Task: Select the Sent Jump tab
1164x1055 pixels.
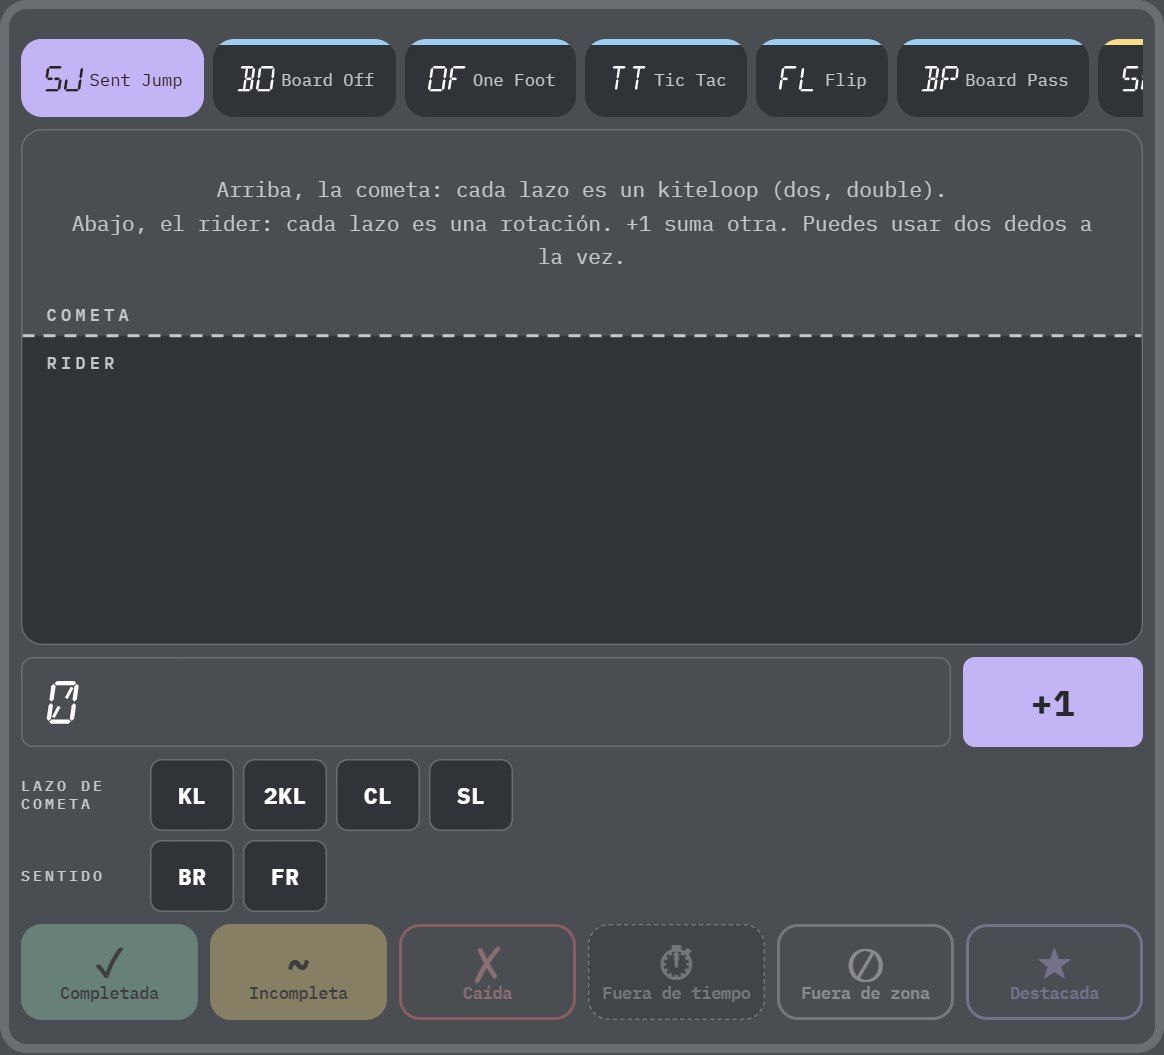Action: tap(112, 78)
